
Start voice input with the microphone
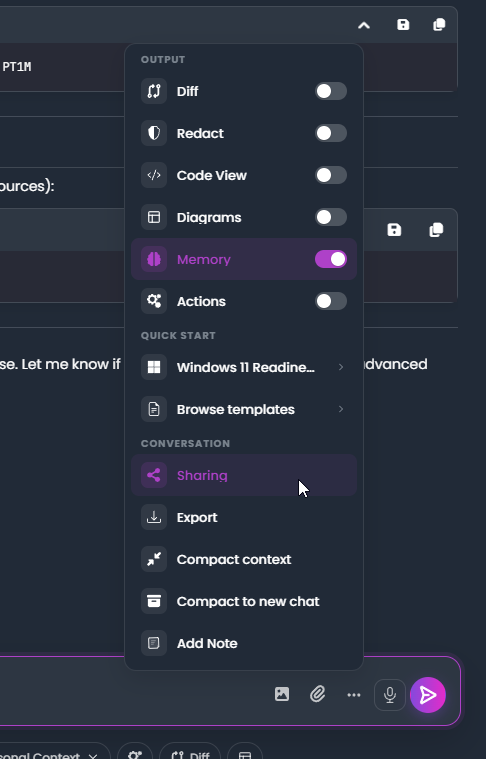pos(390,695)
